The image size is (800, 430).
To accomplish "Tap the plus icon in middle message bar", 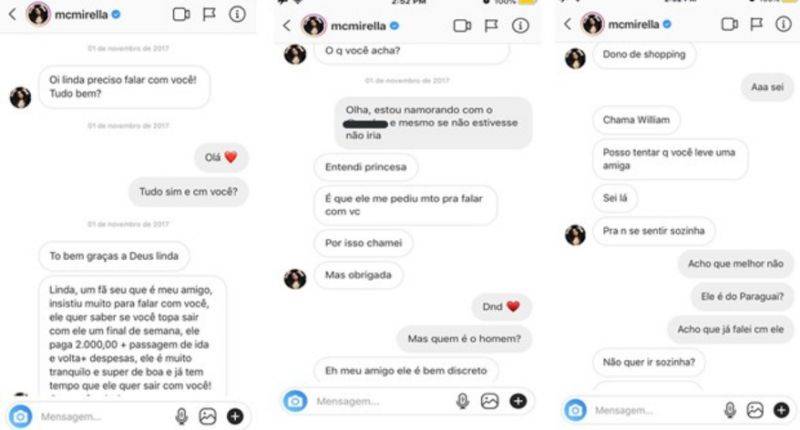I will point(518,401).
